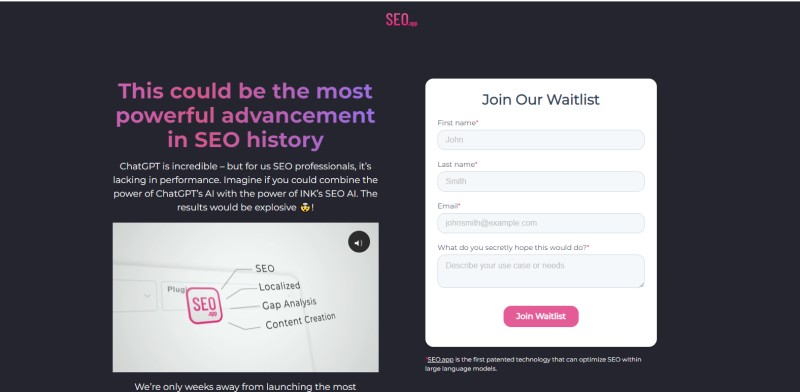Click the 'Gap Analysis' label in the video
800x392 pixels.
coord(289,304)
